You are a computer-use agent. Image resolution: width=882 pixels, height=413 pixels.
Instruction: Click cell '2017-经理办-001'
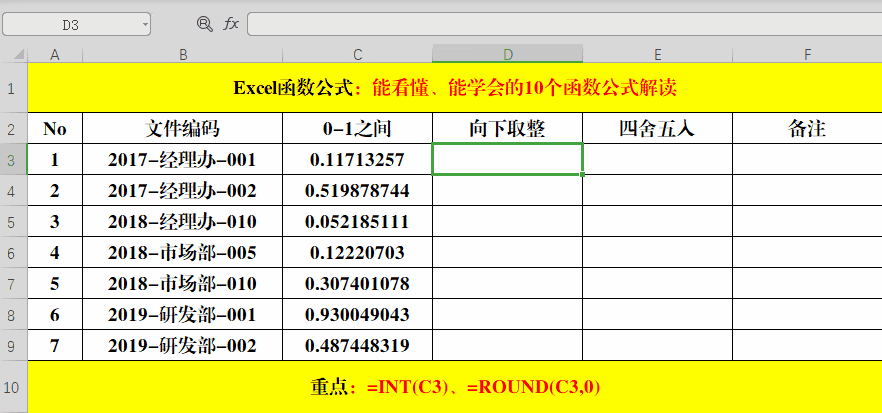(x=183, y=160)
